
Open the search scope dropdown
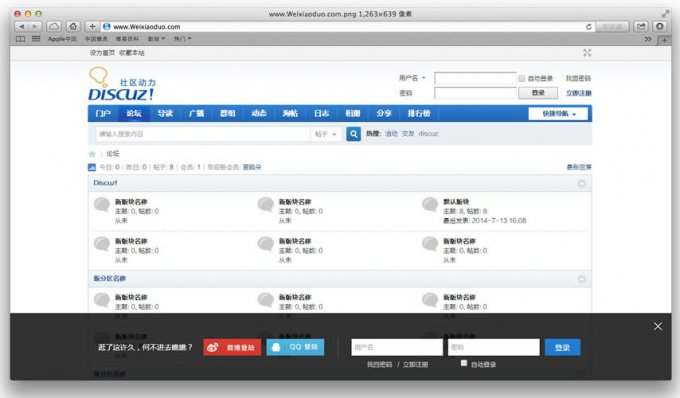[326, 134]
